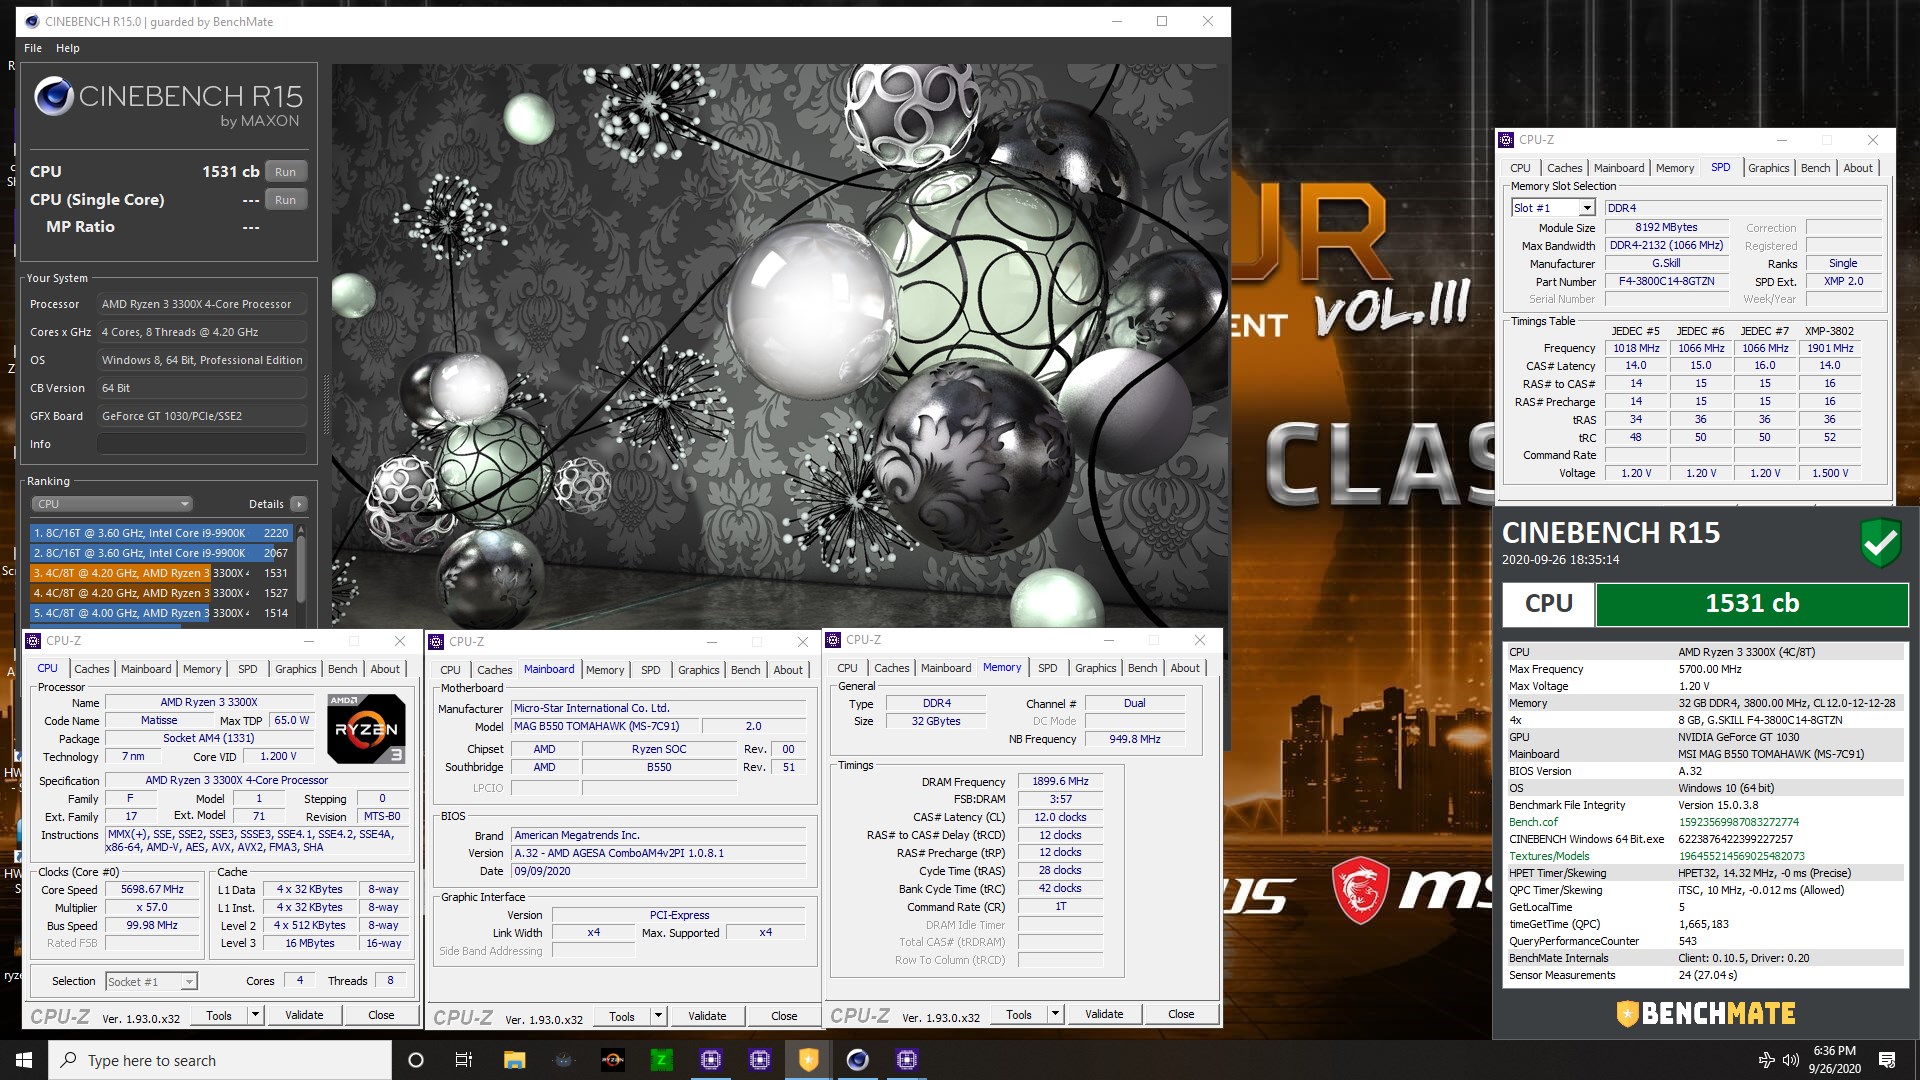
Task: Select Memory tab in the CPU tab window
Action: 202,669
